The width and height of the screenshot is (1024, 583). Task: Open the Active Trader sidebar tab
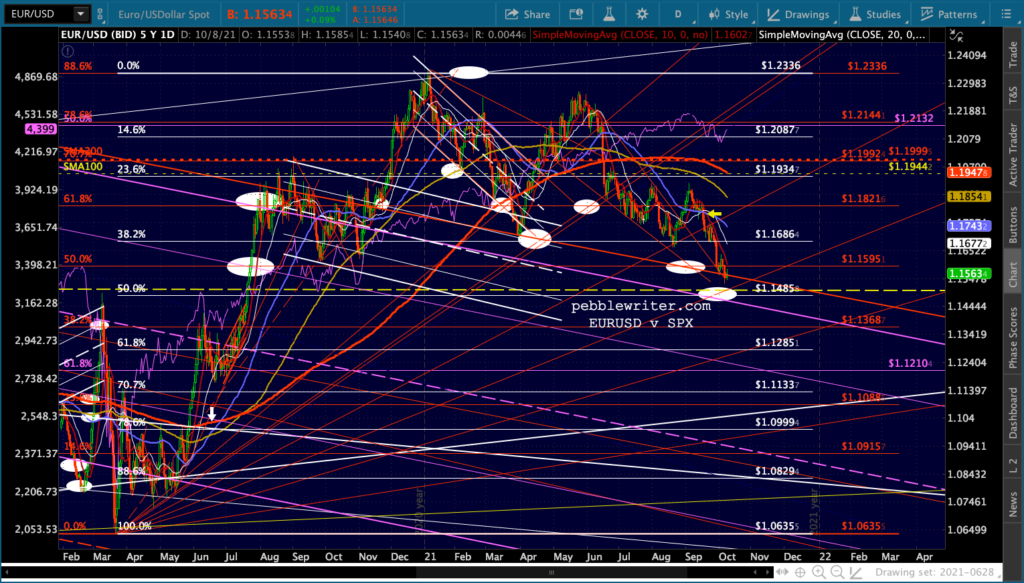pos(1013,153)
